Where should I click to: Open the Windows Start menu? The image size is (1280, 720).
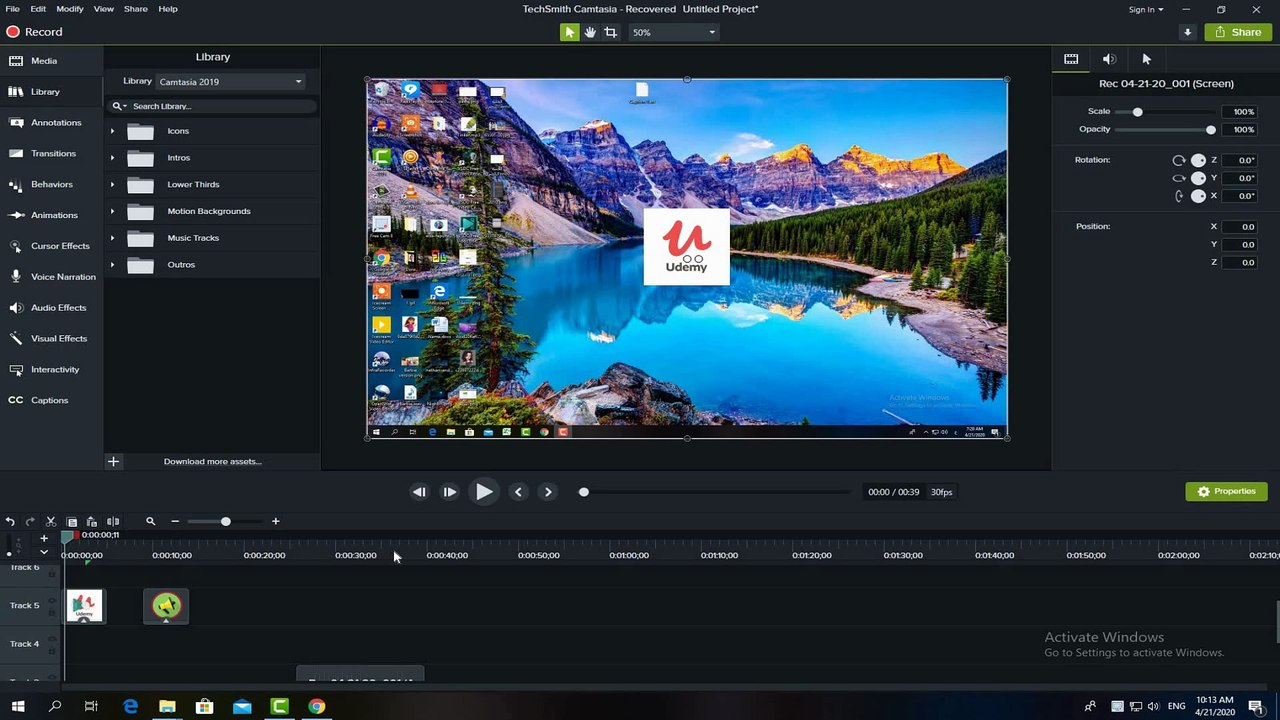pyautogui.click(x=18, y=707)
